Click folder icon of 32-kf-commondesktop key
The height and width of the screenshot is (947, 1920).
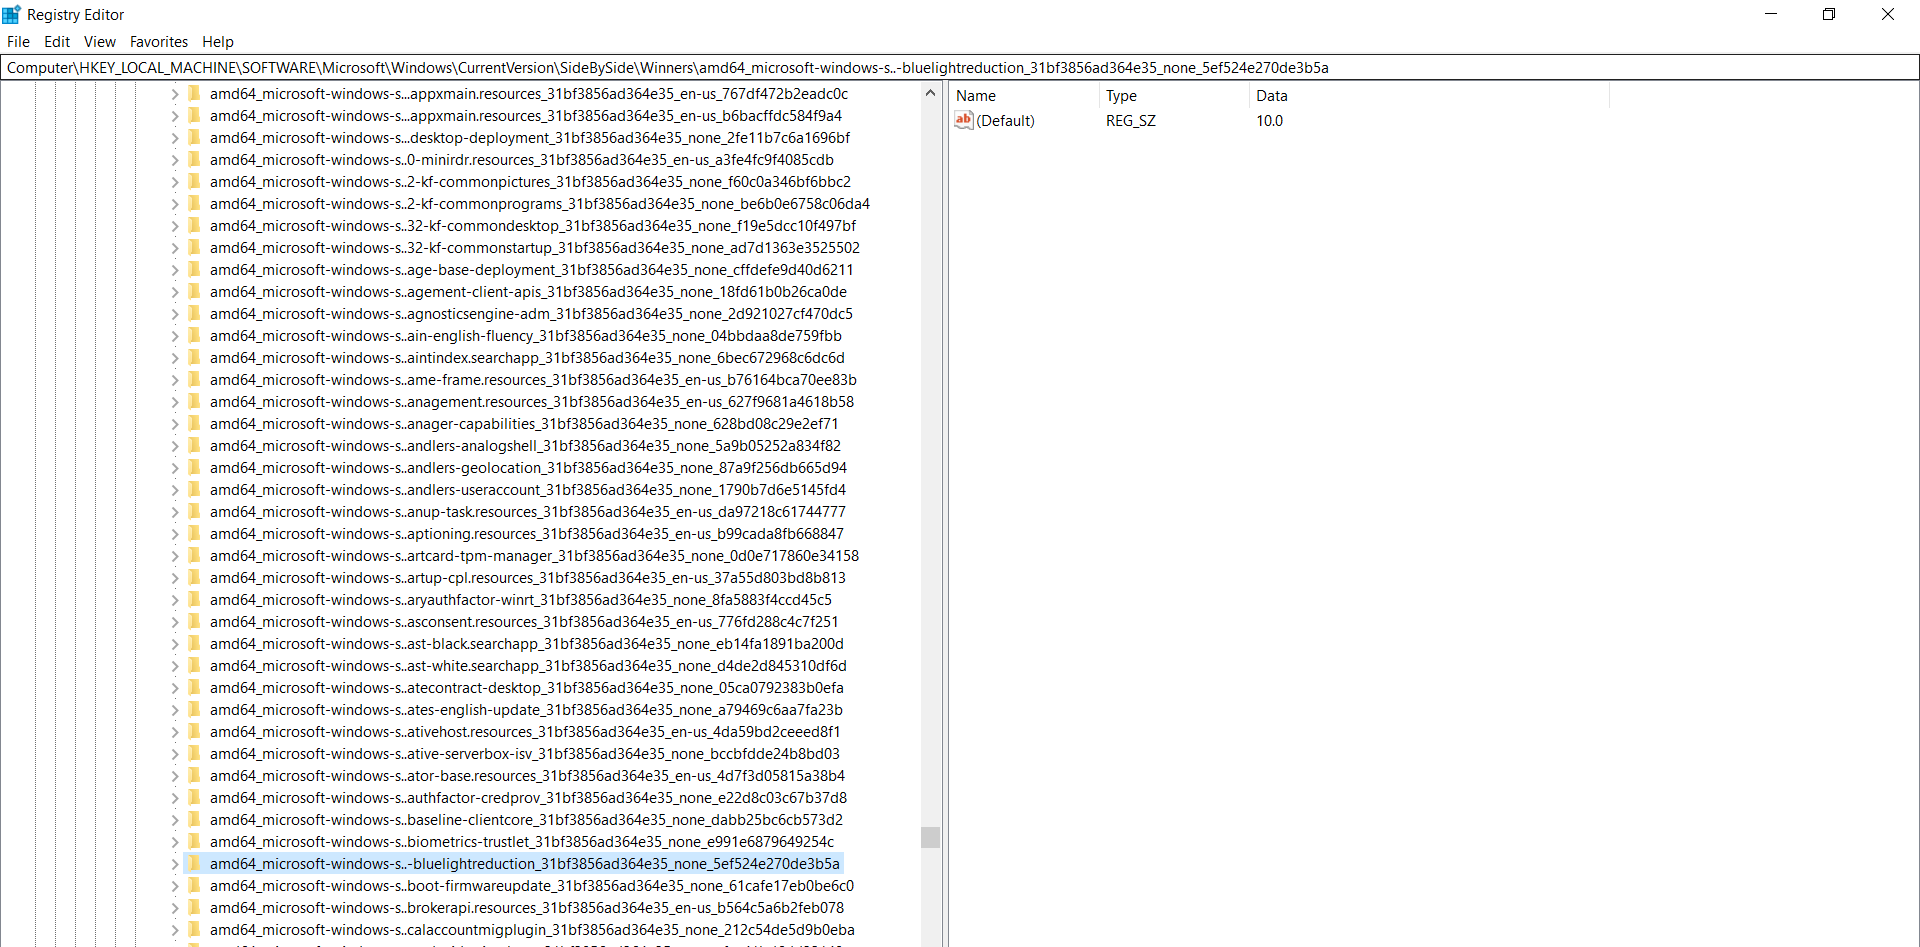tap(194, 226)
